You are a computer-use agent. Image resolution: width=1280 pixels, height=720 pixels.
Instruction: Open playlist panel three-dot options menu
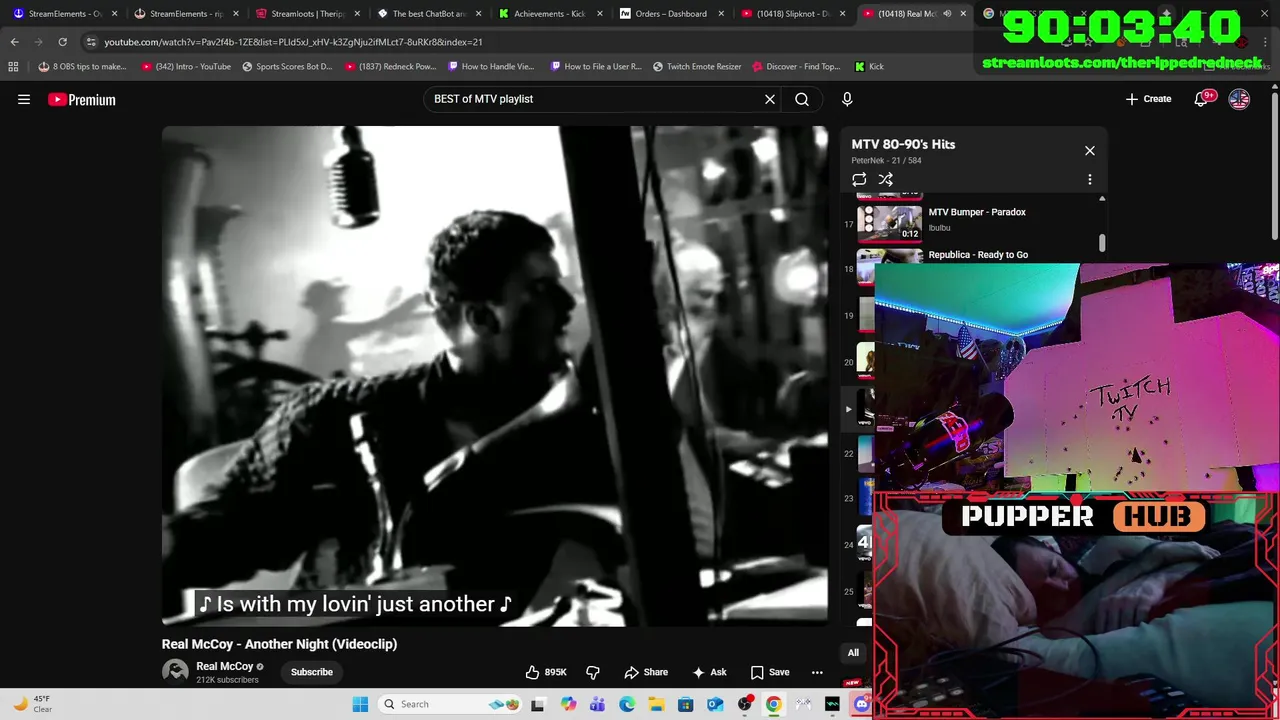pos(1090,180)
